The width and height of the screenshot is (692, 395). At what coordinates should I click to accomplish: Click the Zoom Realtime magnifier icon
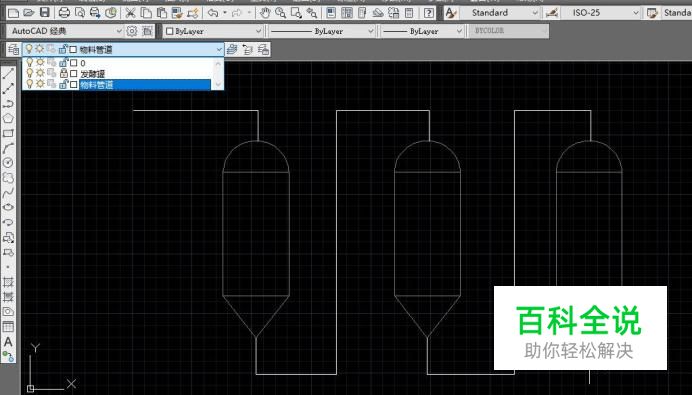point(280,13)
